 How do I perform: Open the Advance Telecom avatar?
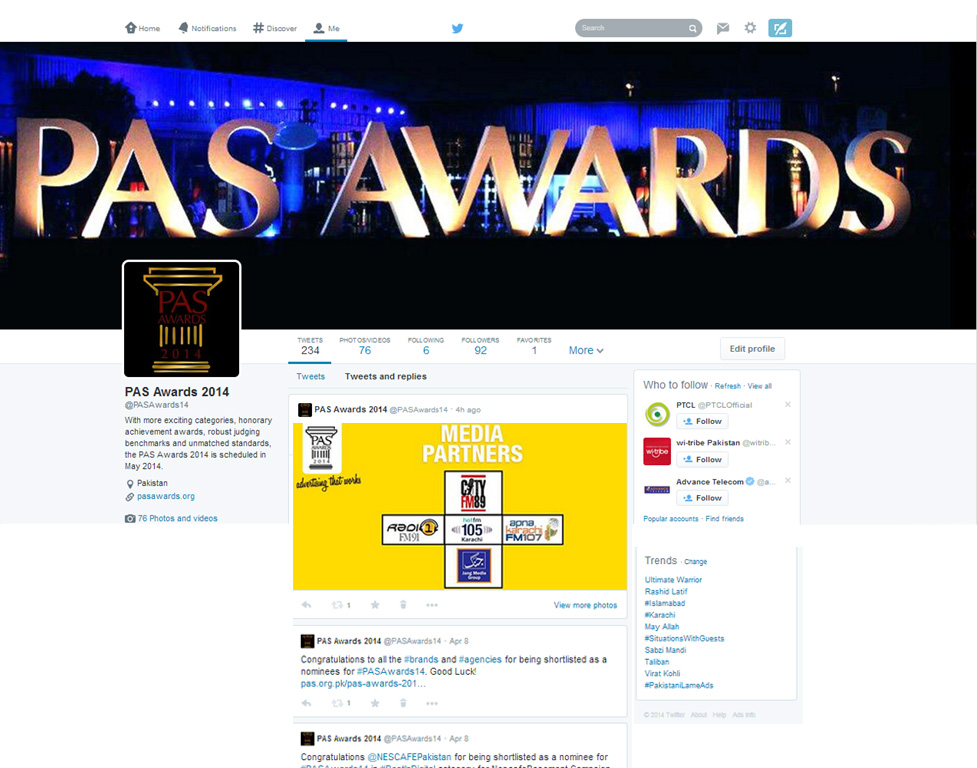657,490
